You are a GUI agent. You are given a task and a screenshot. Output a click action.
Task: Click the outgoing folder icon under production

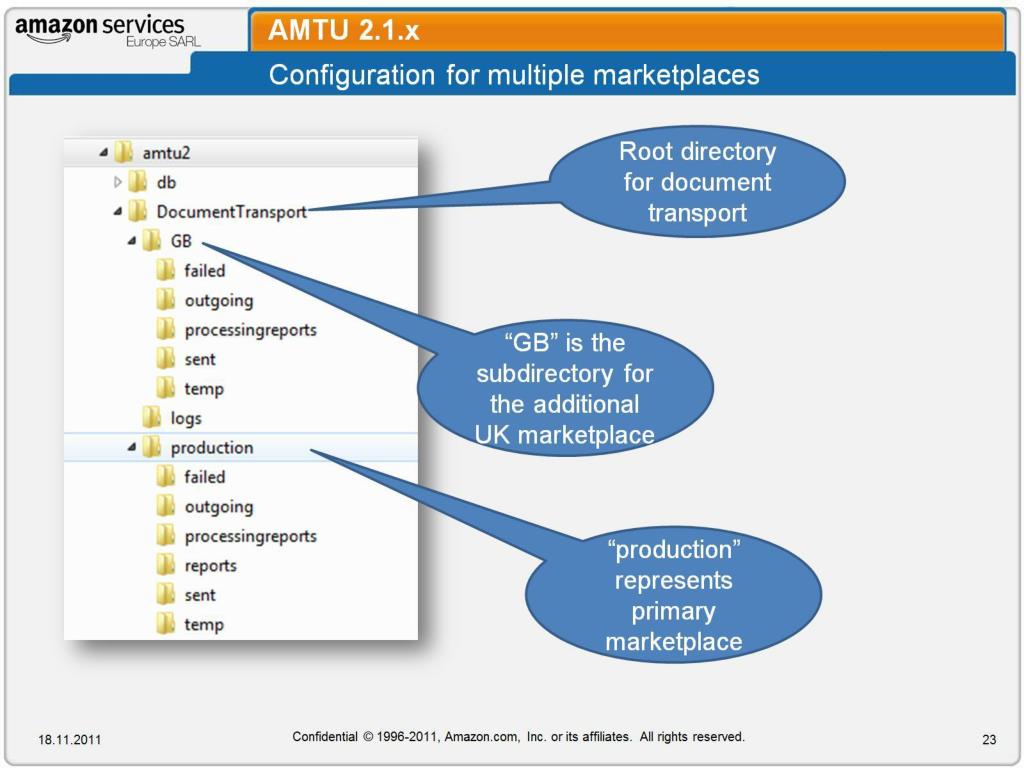point(166,506)
